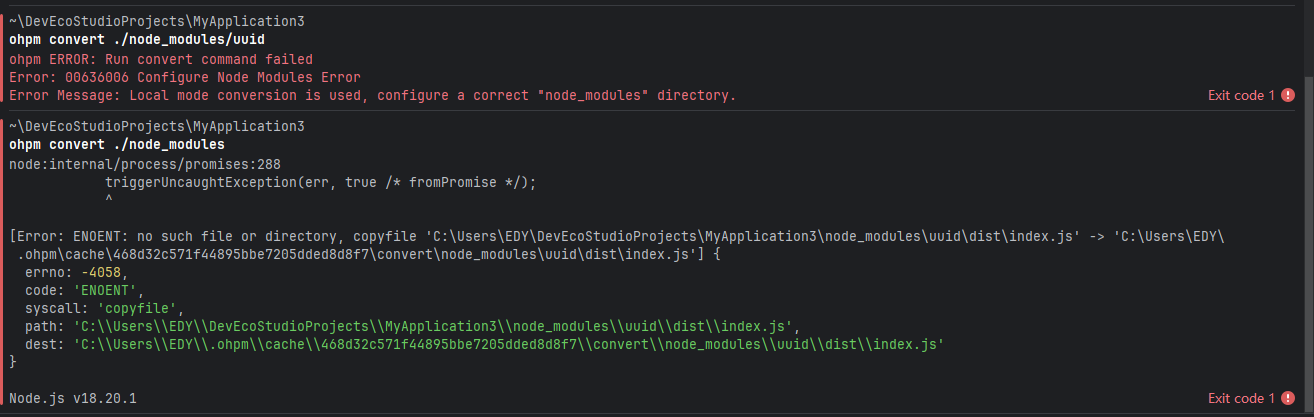Click the bottom "Exit code 1" label
1314x417 pixels.
[1241, 398]
